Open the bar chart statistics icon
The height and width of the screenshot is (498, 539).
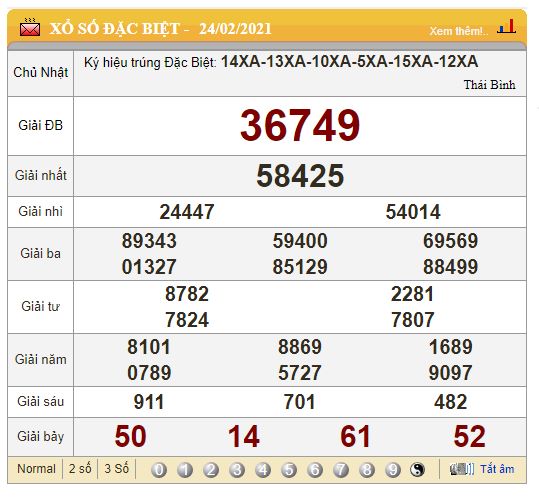(x=507, y=26)
